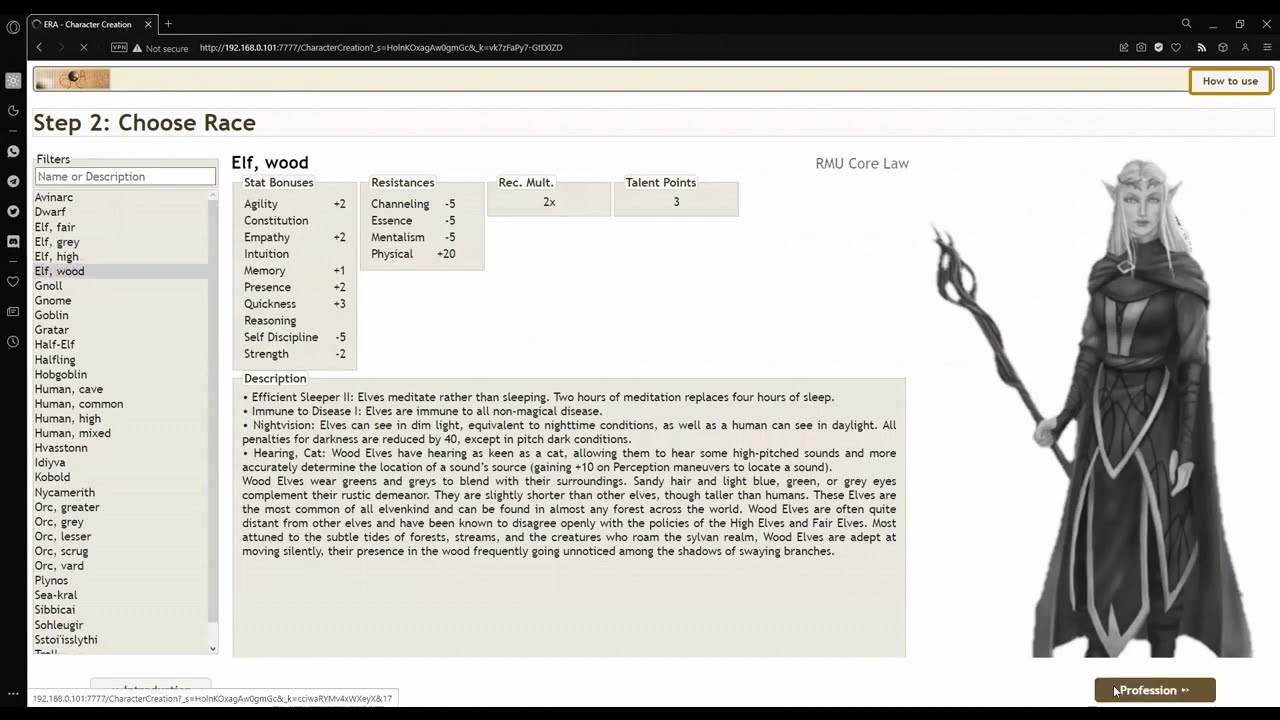Open the RSS feed icon in toolbar
The width and height of the screenshot is (1280, 720).
point(1201,47)
